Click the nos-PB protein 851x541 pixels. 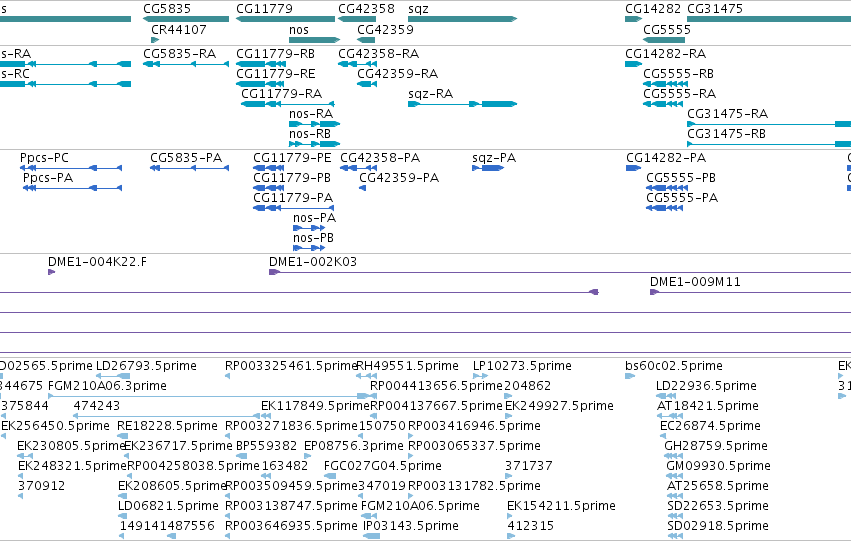pos(309,249)
